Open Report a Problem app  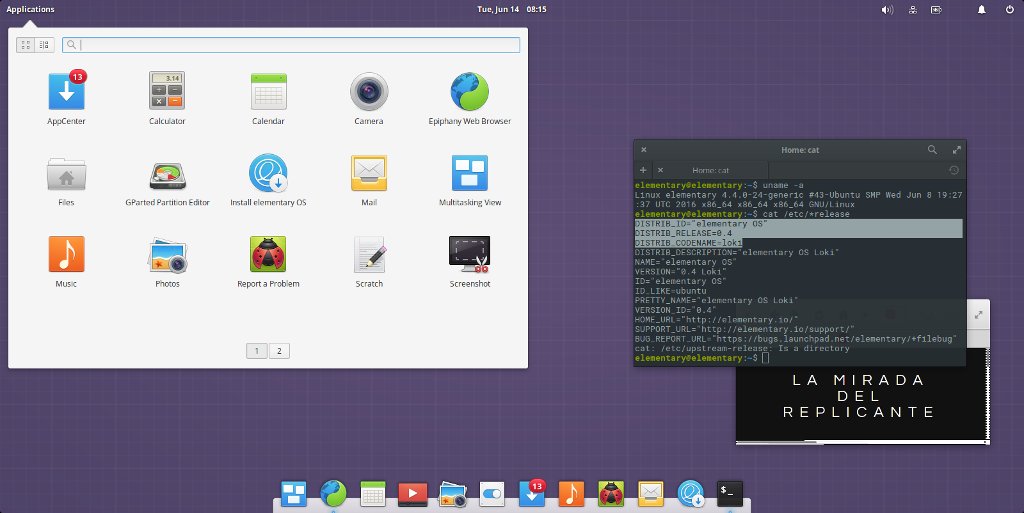pos(267,256)
